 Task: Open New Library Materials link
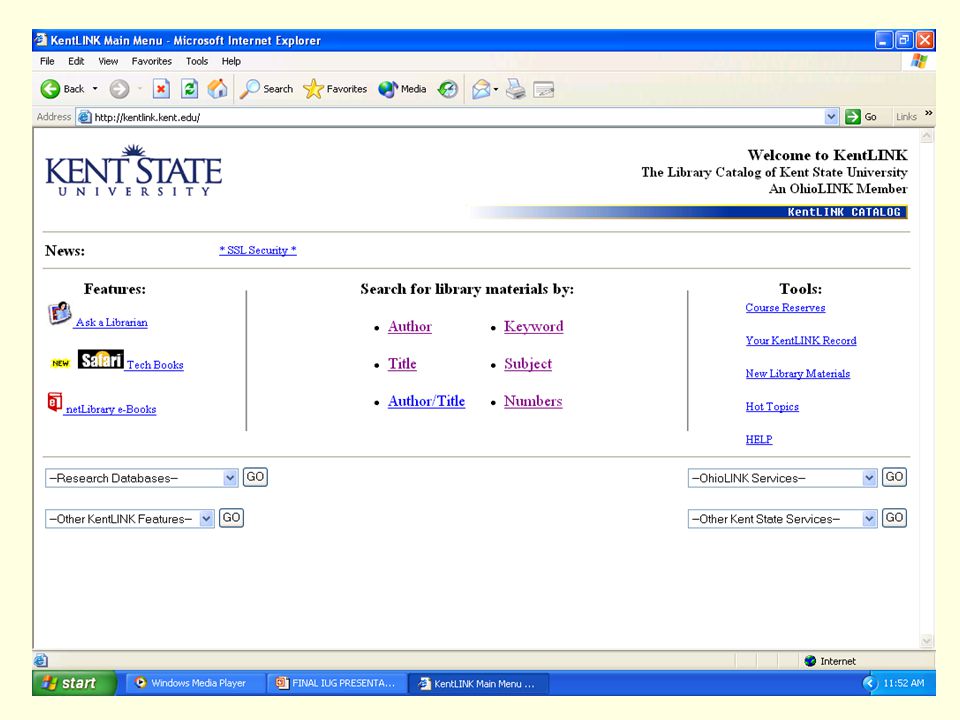[x=798, y=373]
